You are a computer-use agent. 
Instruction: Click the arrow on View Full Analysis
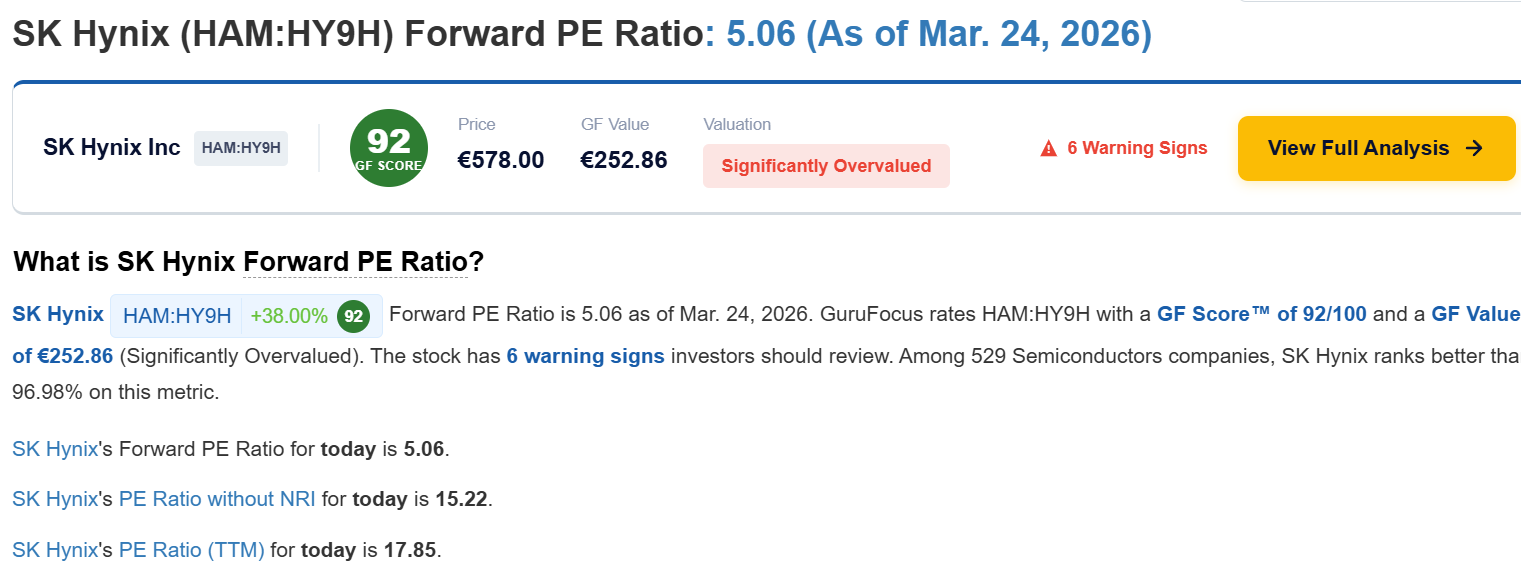(x=1474, y=148)
